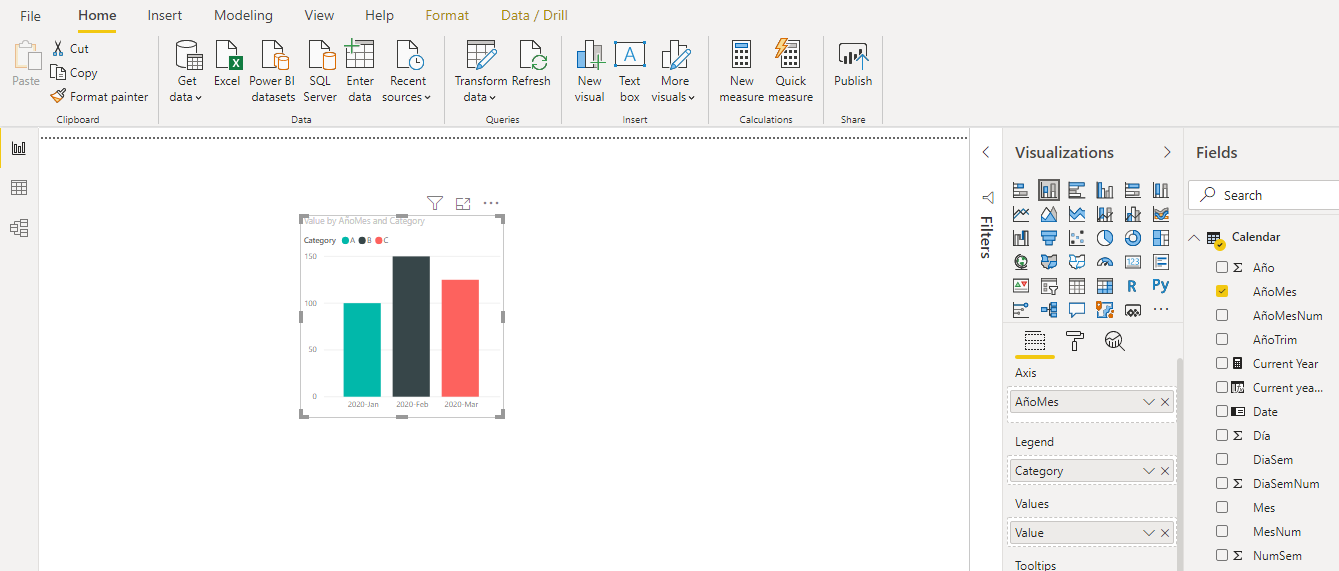The image size is (1339, 571).
Task: Select the pie chart visualization
Action: tap(1105, 237)
